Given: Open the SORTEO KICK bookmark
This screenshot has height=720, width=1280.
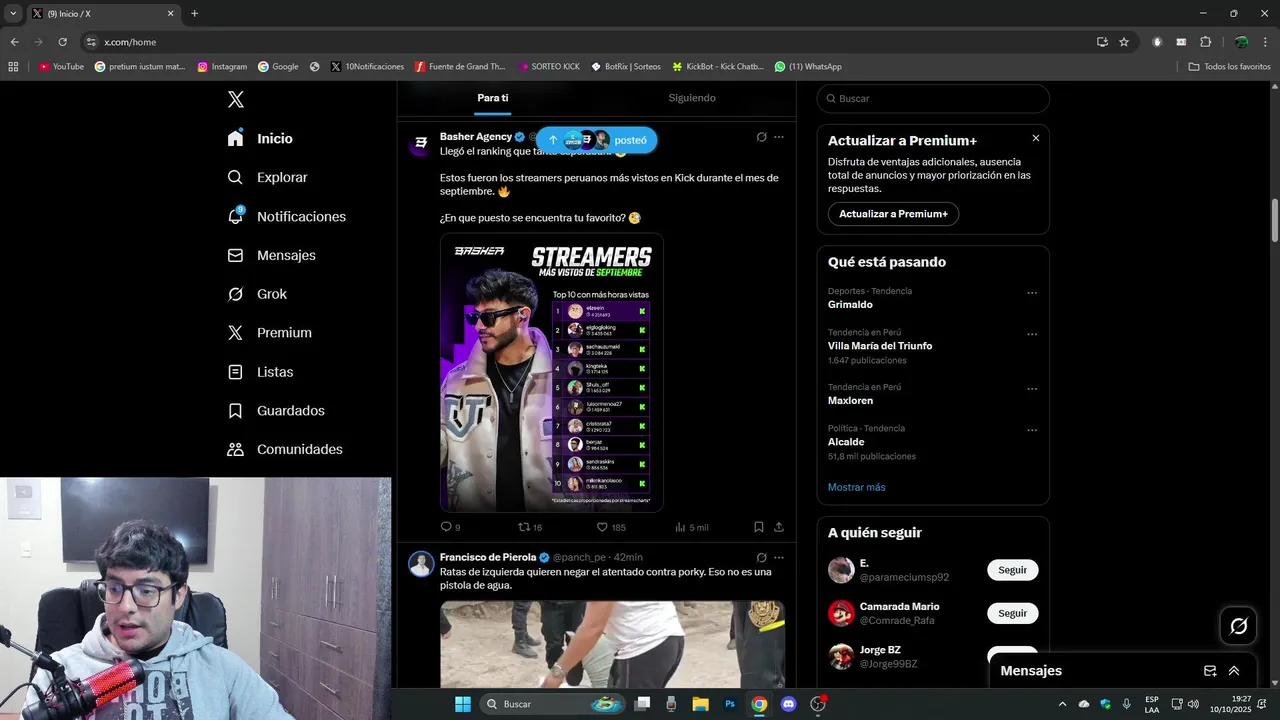Looking at the screenshot, I should [x=549, y=67].
